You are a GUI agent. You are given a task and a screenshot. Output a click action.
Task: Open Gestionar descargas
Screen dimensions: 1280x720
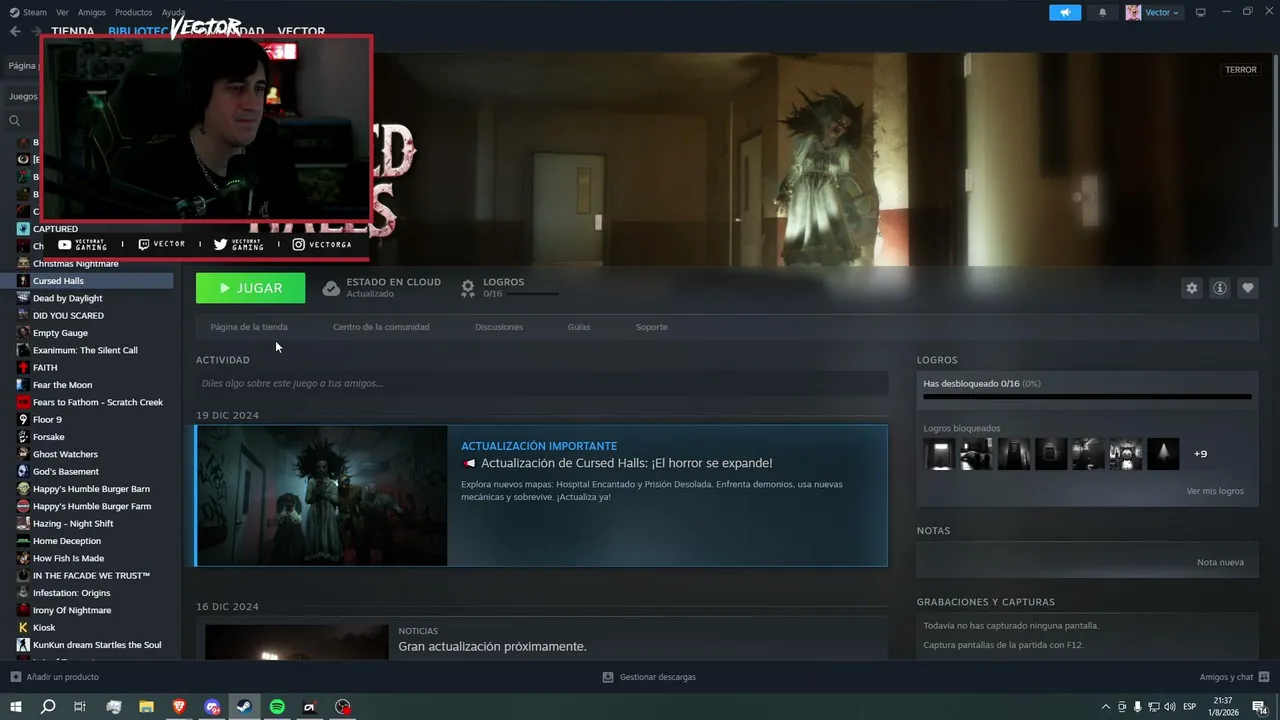coord(649,677)
